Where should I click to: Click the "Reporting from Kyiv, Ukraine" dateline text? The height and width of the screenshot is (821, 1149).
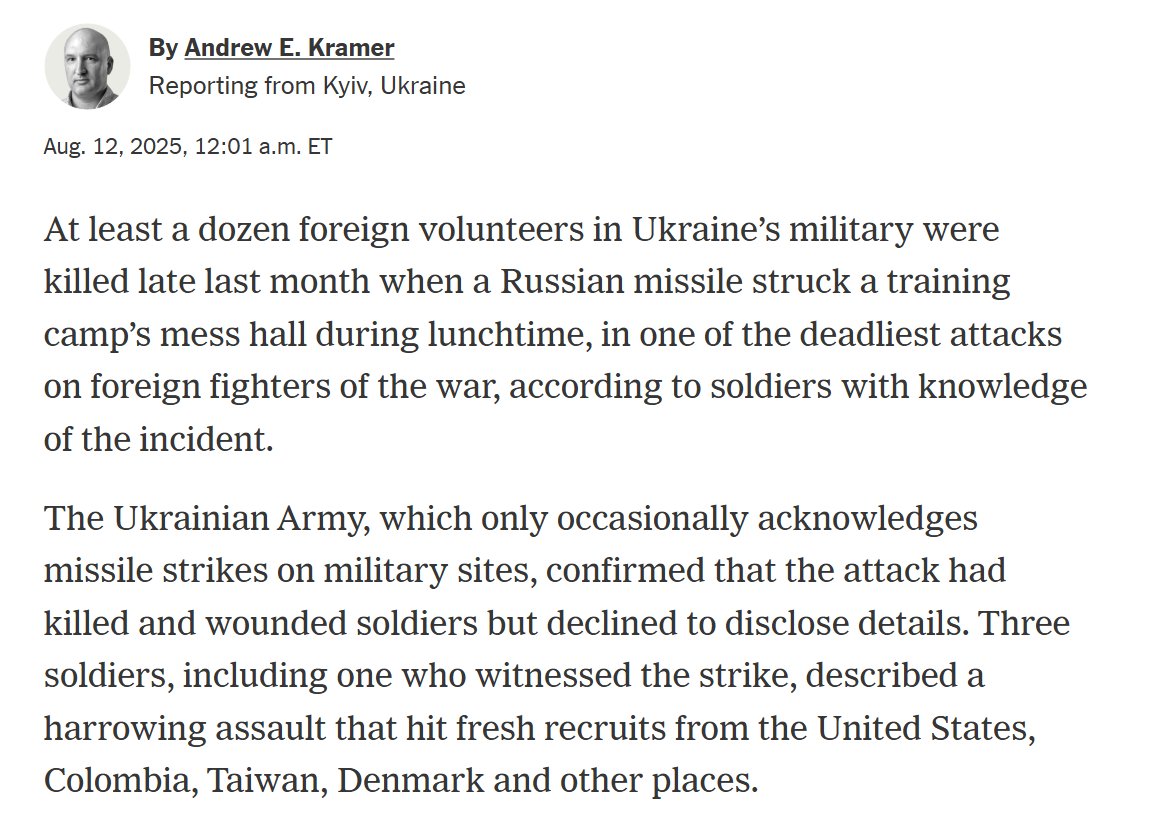click(x=307, y=86)
